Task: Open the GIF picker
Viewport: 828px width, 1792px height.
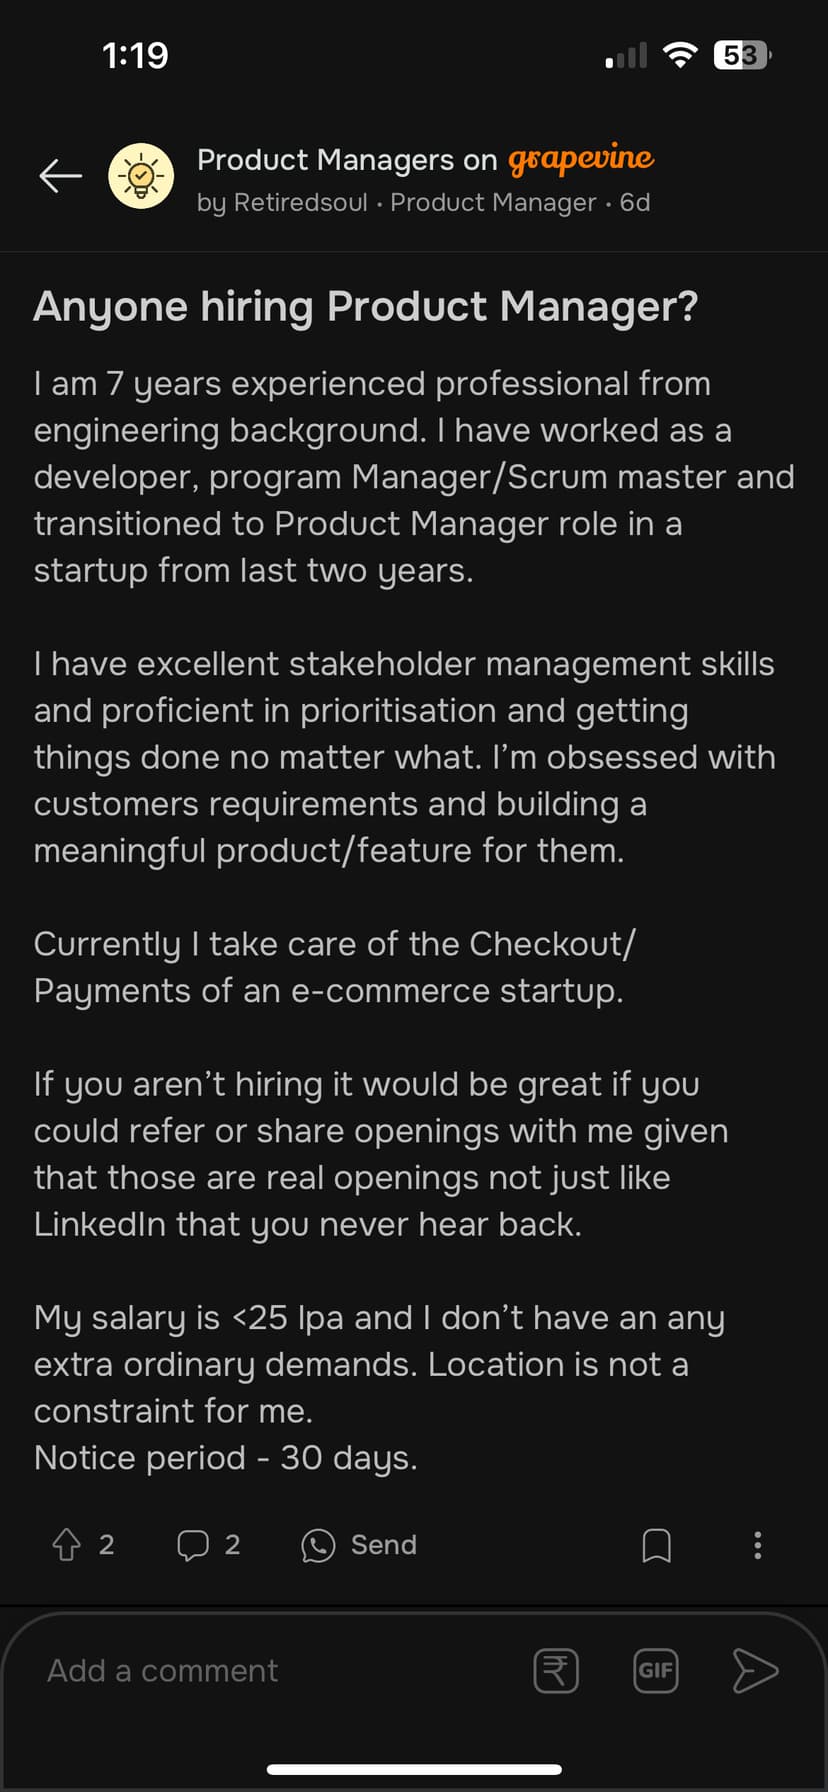Action: tap(656, 1671)
